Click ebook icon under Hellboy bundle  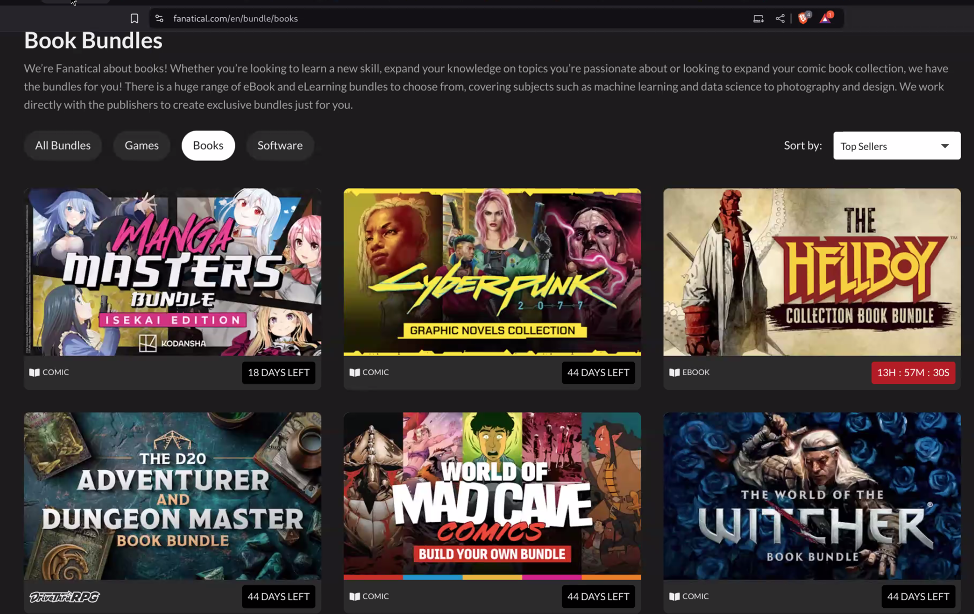[674, 372]
